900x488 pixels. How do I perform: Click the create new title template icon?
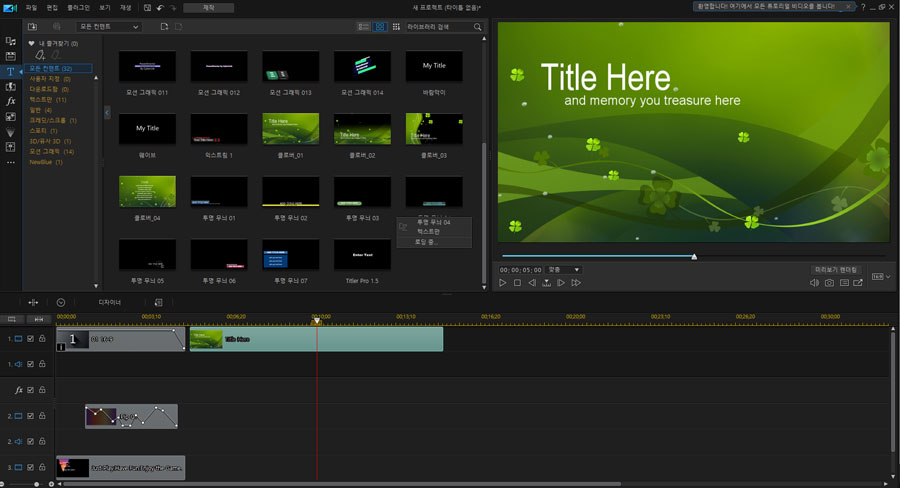pyautogui.click(x=164, y=26)
